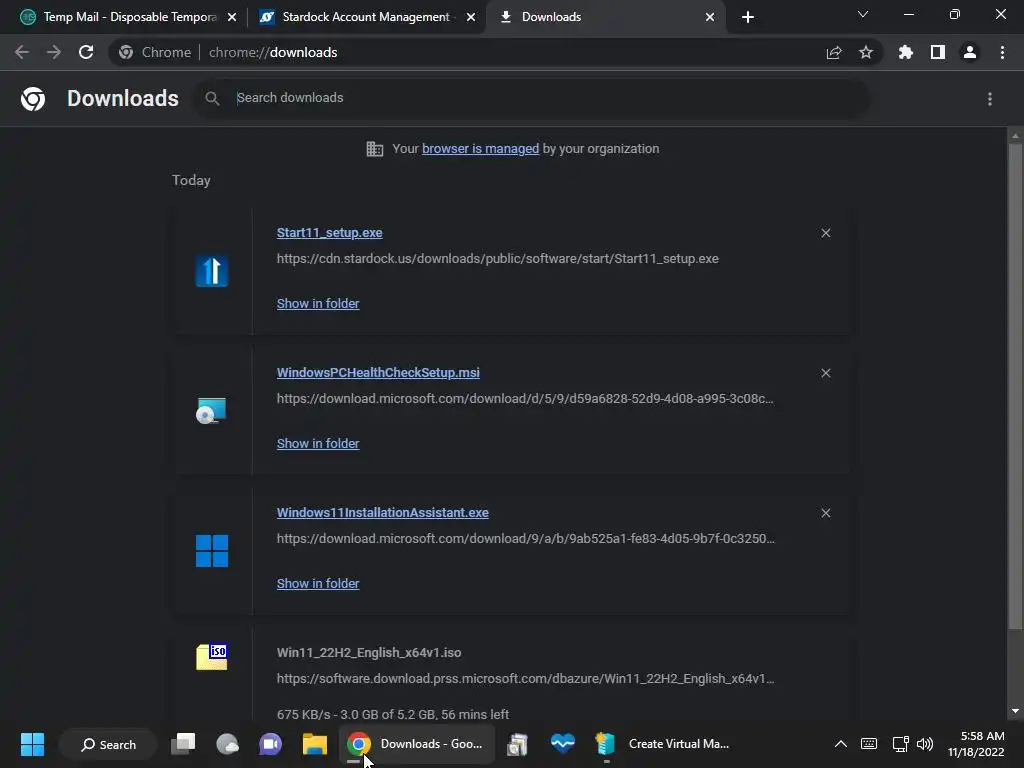The image size is (1024, 768).
Task: Open PC Health Check taskbar icon
Action: [x=562, y=744]
